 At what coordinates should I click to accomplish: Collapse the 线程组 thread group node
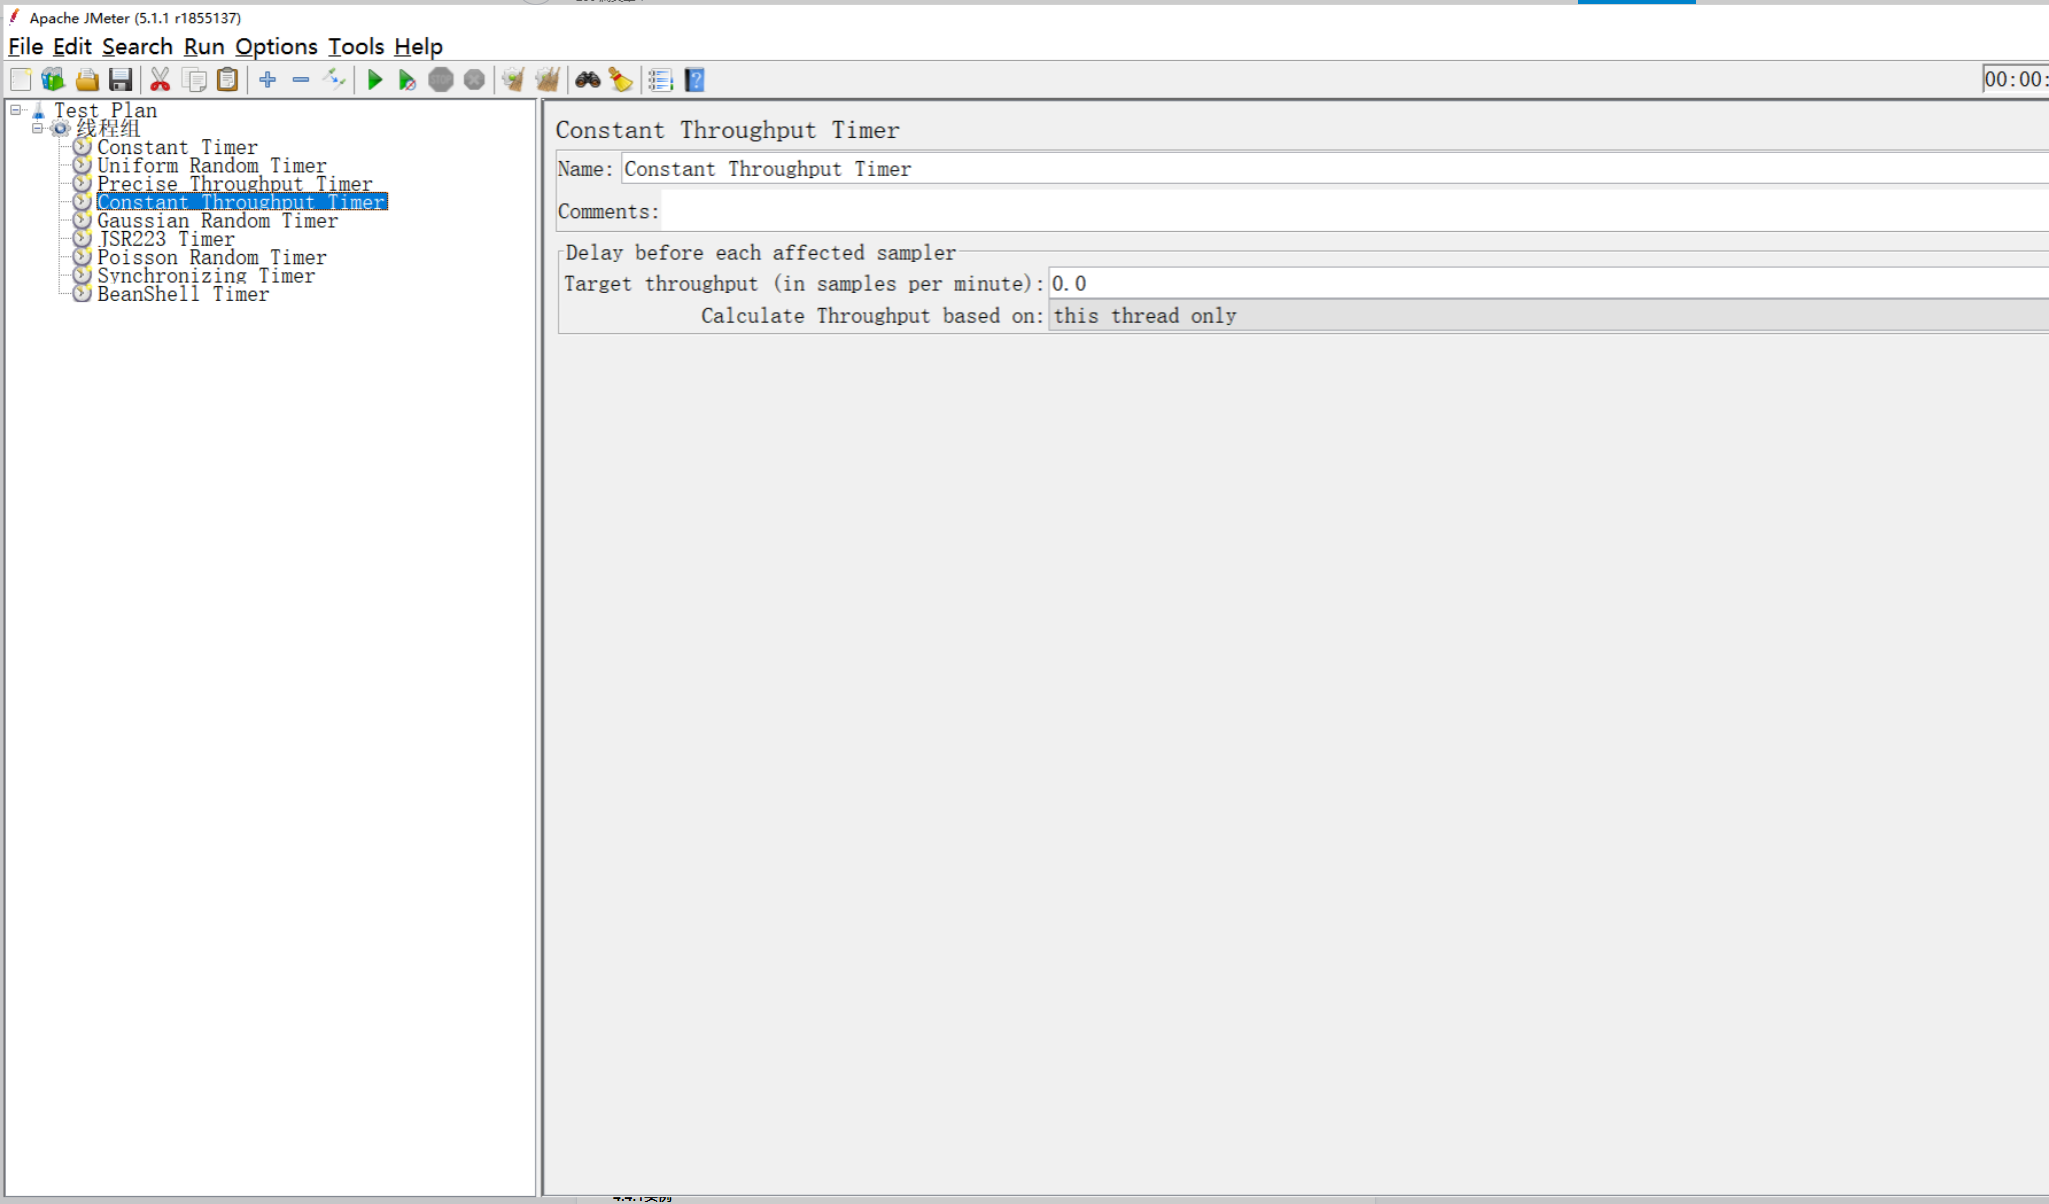pyautogui.click(x=37, y=128)
